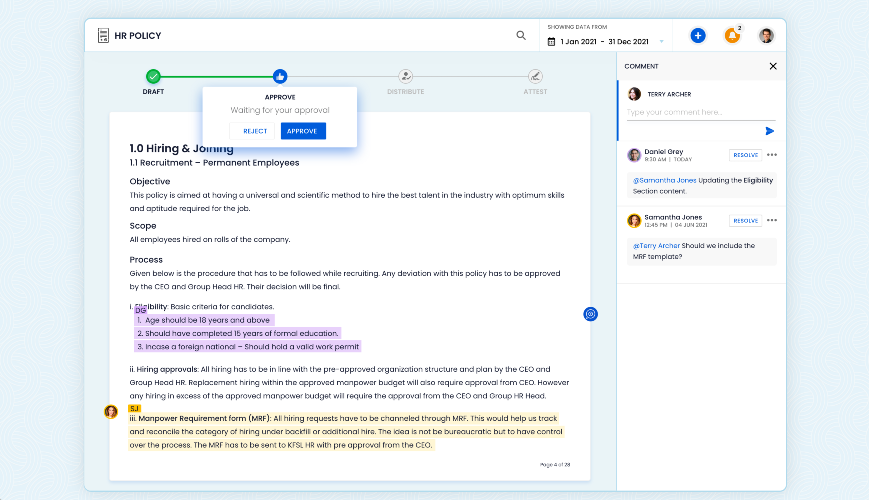Click the "Scope" heading
The width and height of the screenshot is (869, 500).
(x=143, y=226)
